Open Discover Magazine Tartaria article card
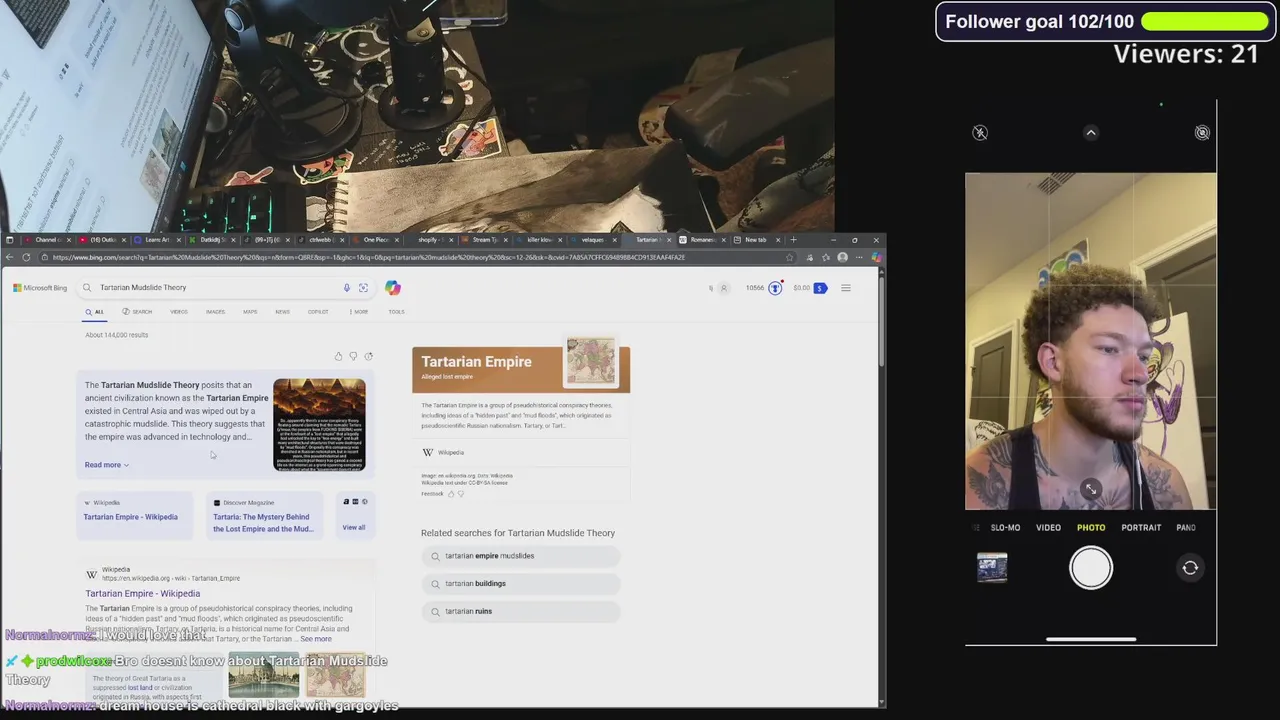The height and width of the screenshot is (720, 1280). (264, 516)
